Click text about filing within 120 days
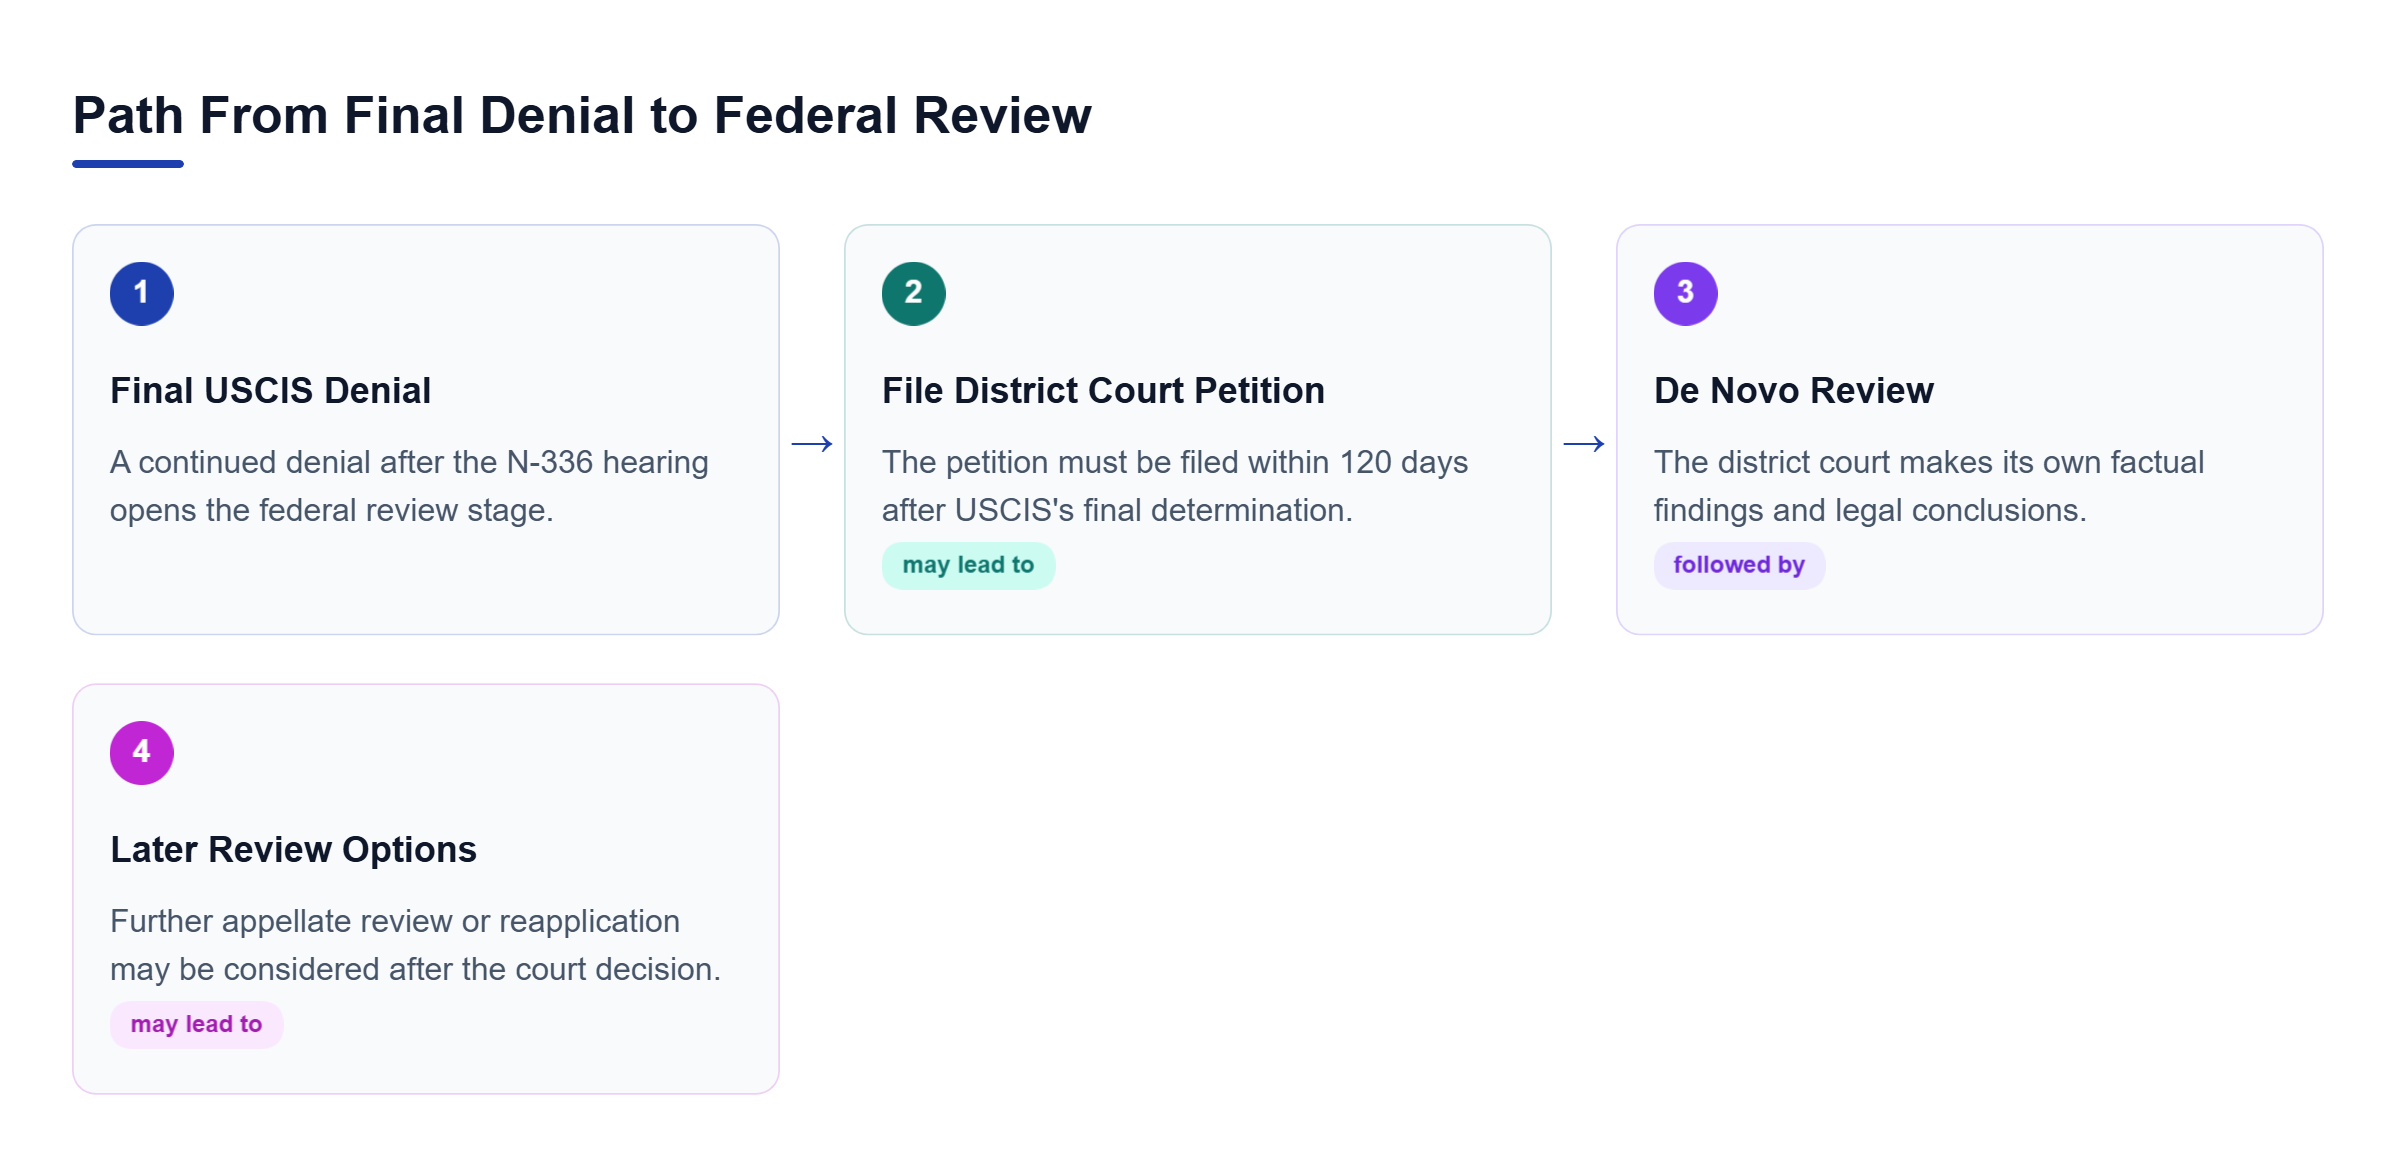 (x=1175, y=486)
